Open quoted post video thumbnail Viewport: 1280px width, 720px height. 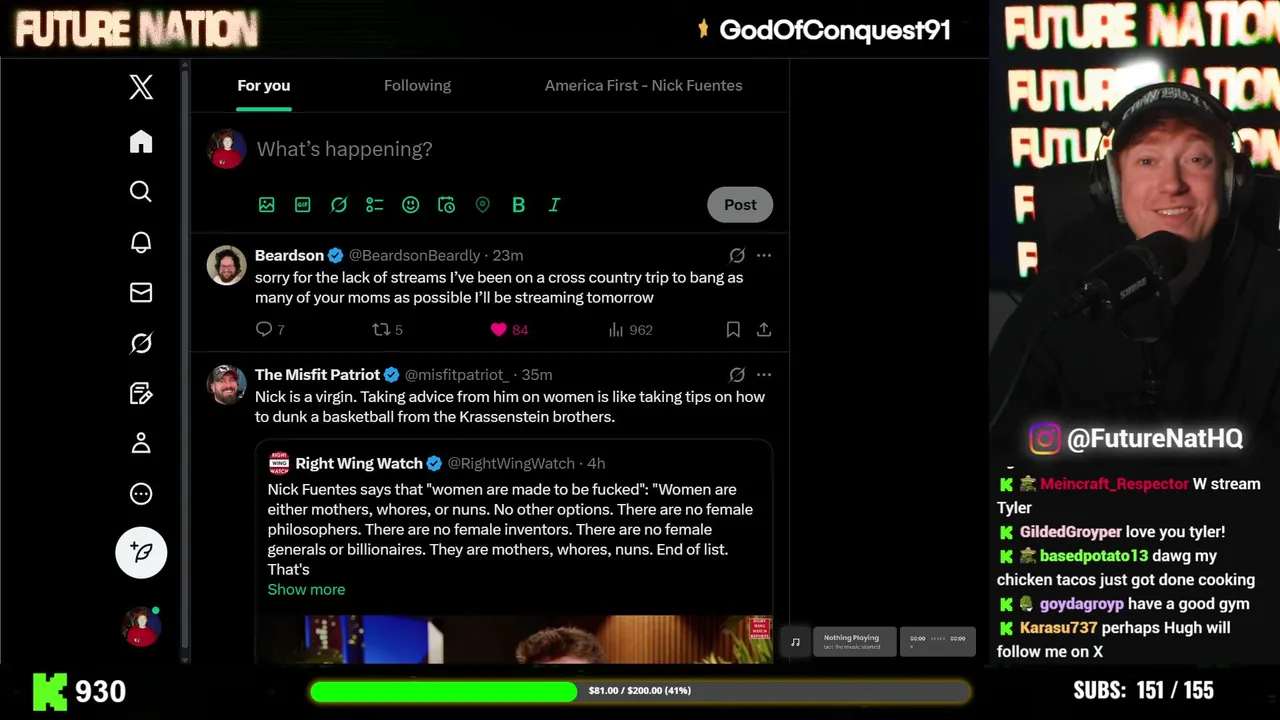click(513, 639)
